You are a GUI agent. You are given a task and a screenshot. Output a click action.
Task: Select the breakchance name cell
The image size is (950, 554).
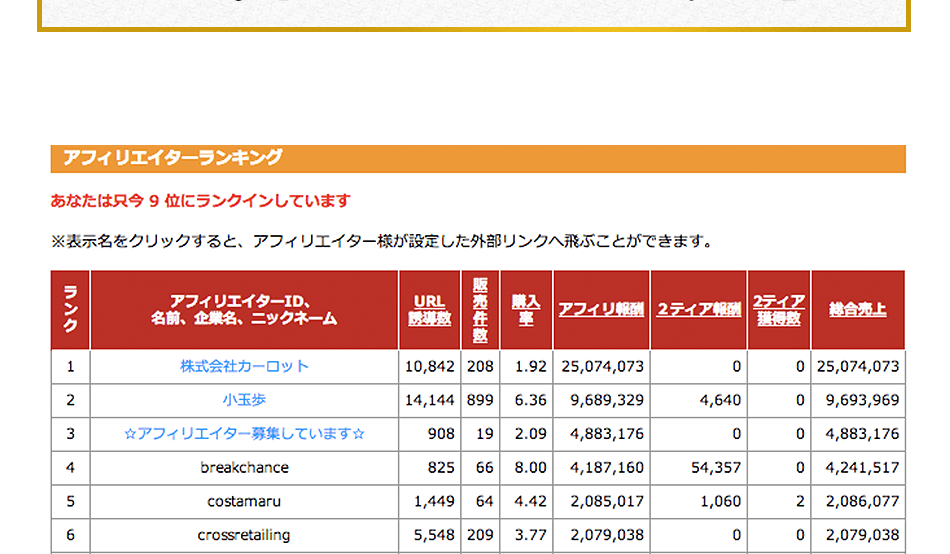click(x=244, y=468)
